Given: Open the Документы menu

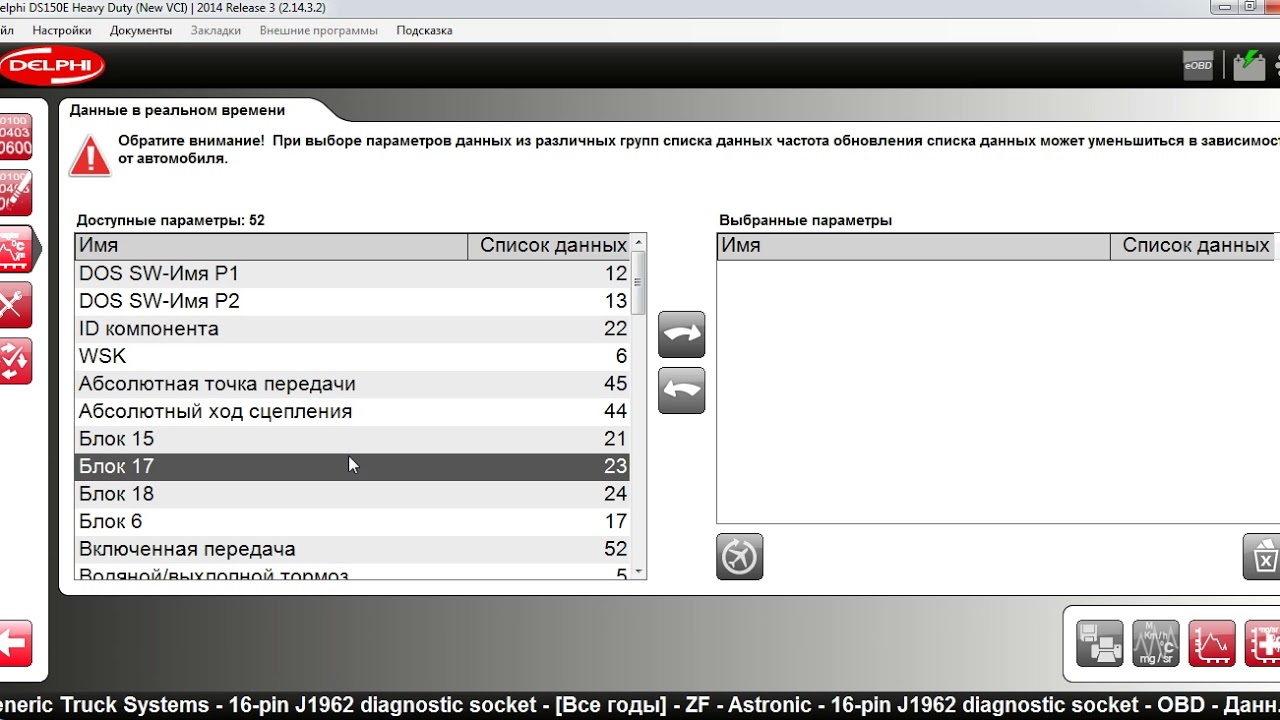Looking at the screenshot, I should click(x=141, y=30).
